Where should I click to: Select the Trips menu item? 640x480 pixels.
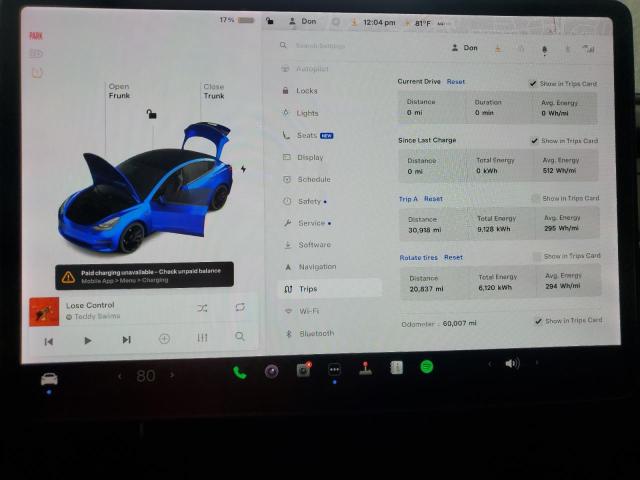[330, 289]
